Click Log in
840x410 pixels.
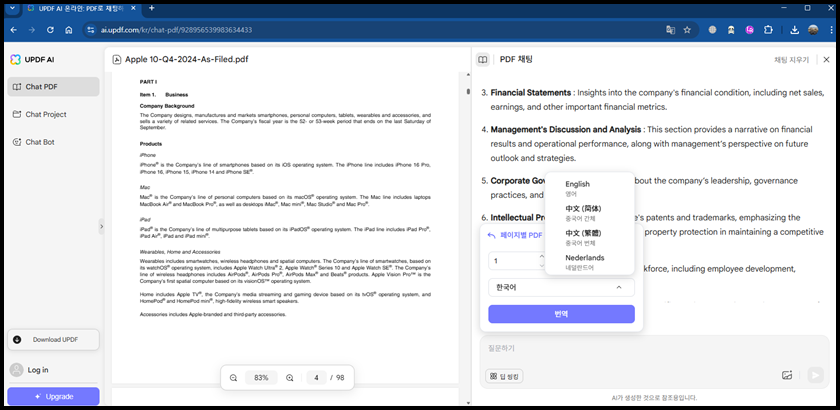(30, 370)
